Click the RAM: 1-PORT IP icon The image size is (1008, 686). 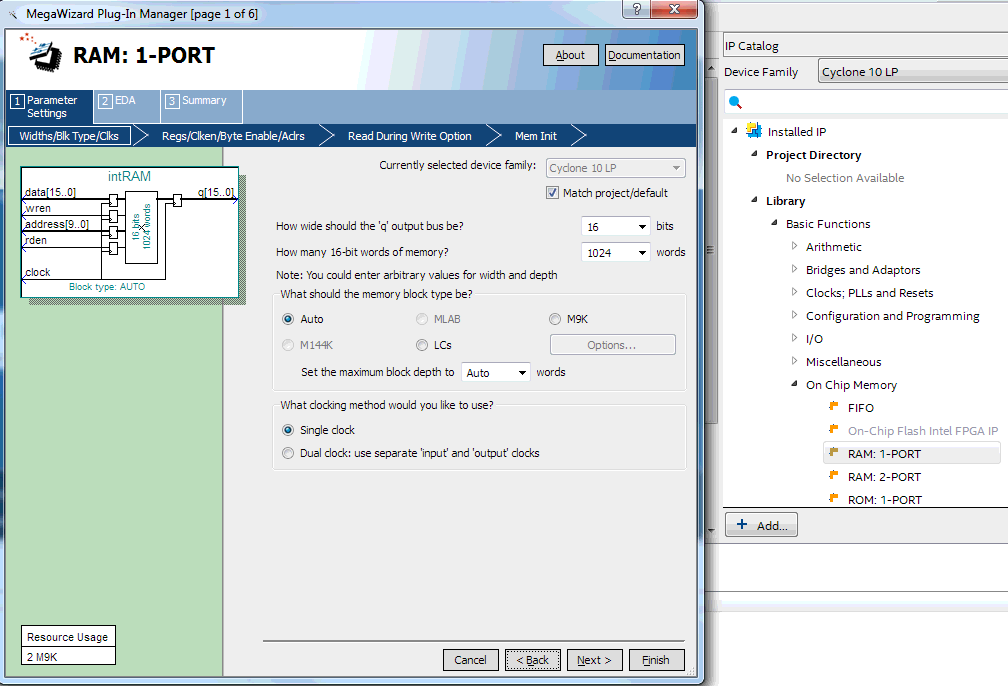point(834,452)
